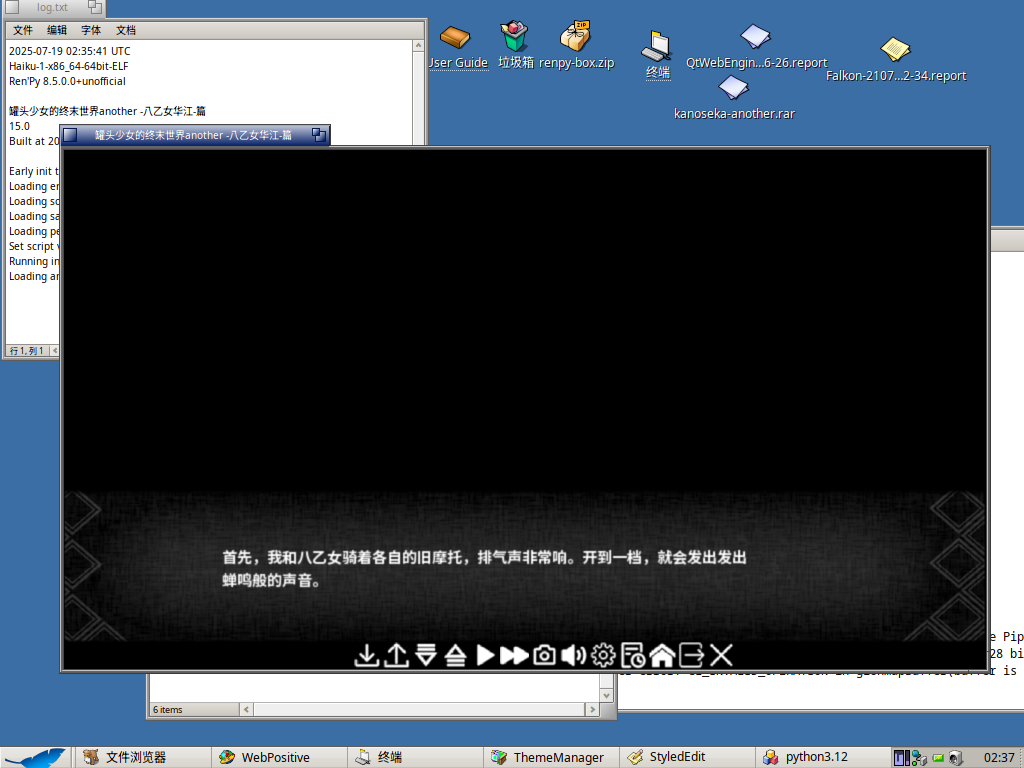Click the network status tray icon
Viewport: 1024px width, 768px height.
[x=920, y=758]
